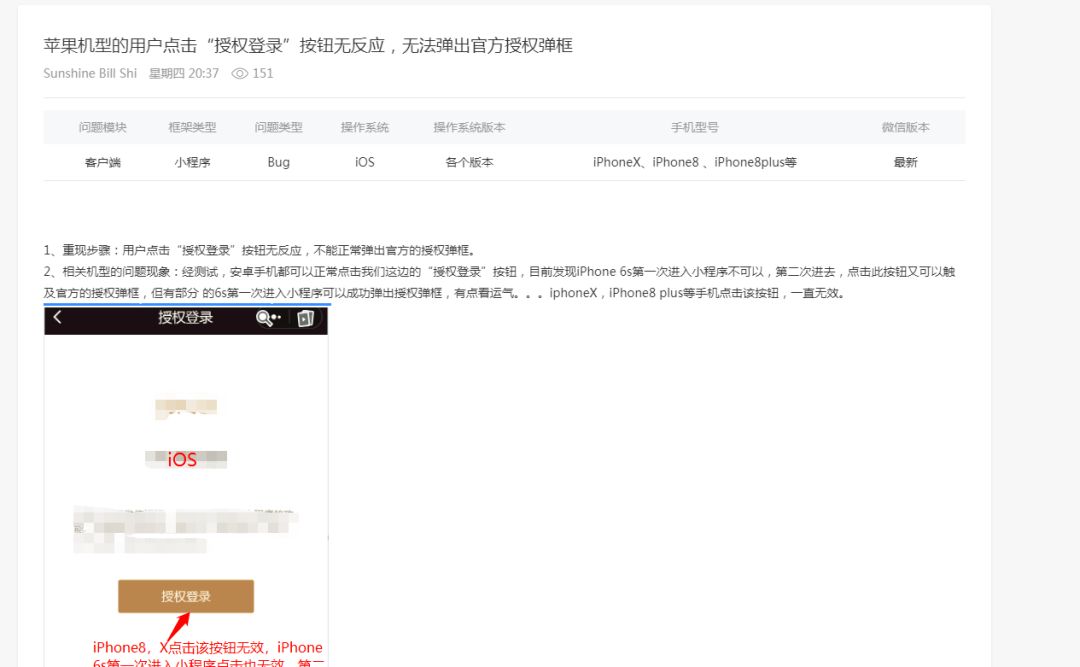Click the iPhoneX、iPhone8 models cell
The image size is (1080, 667).
(x=694, y=163)
